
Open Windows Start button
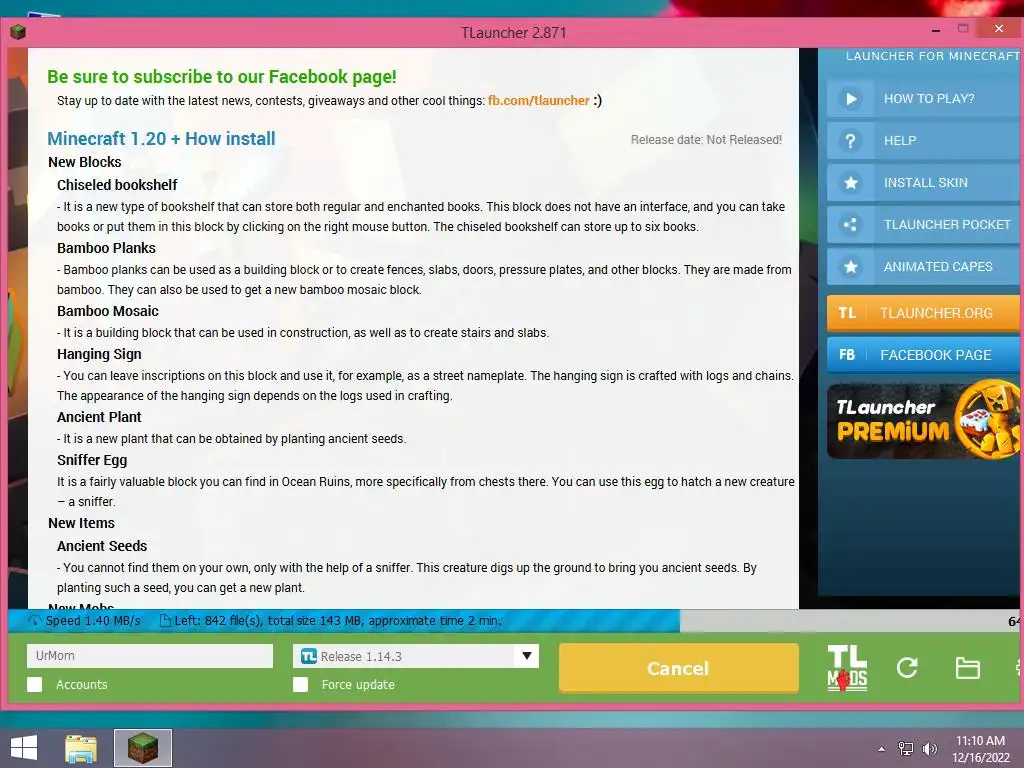(x=24, y=748)
